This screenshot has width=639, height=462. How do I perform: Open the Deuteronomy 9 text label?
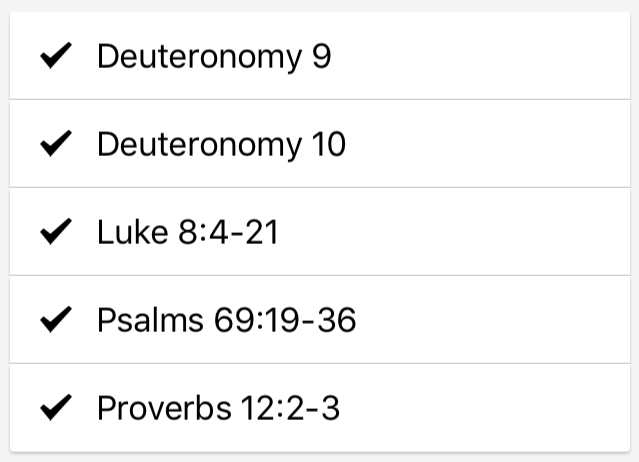point(213,57)
